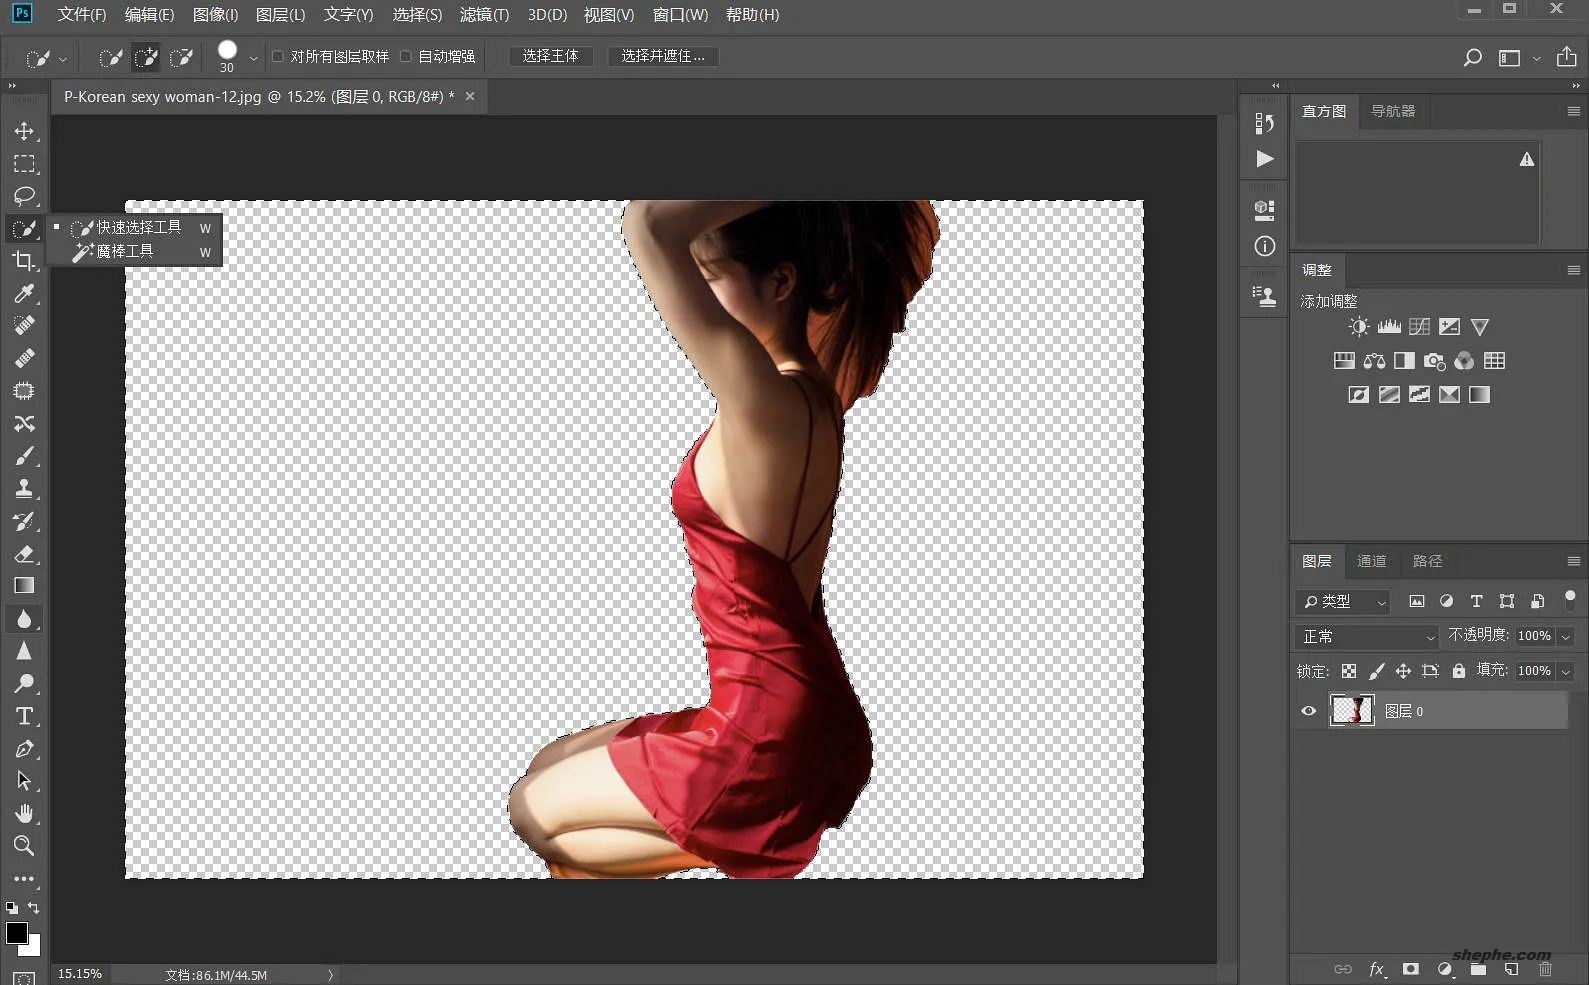Select the Path Selection tool
The width and height of the screenshot is (1589, 985).
point(24,781)
